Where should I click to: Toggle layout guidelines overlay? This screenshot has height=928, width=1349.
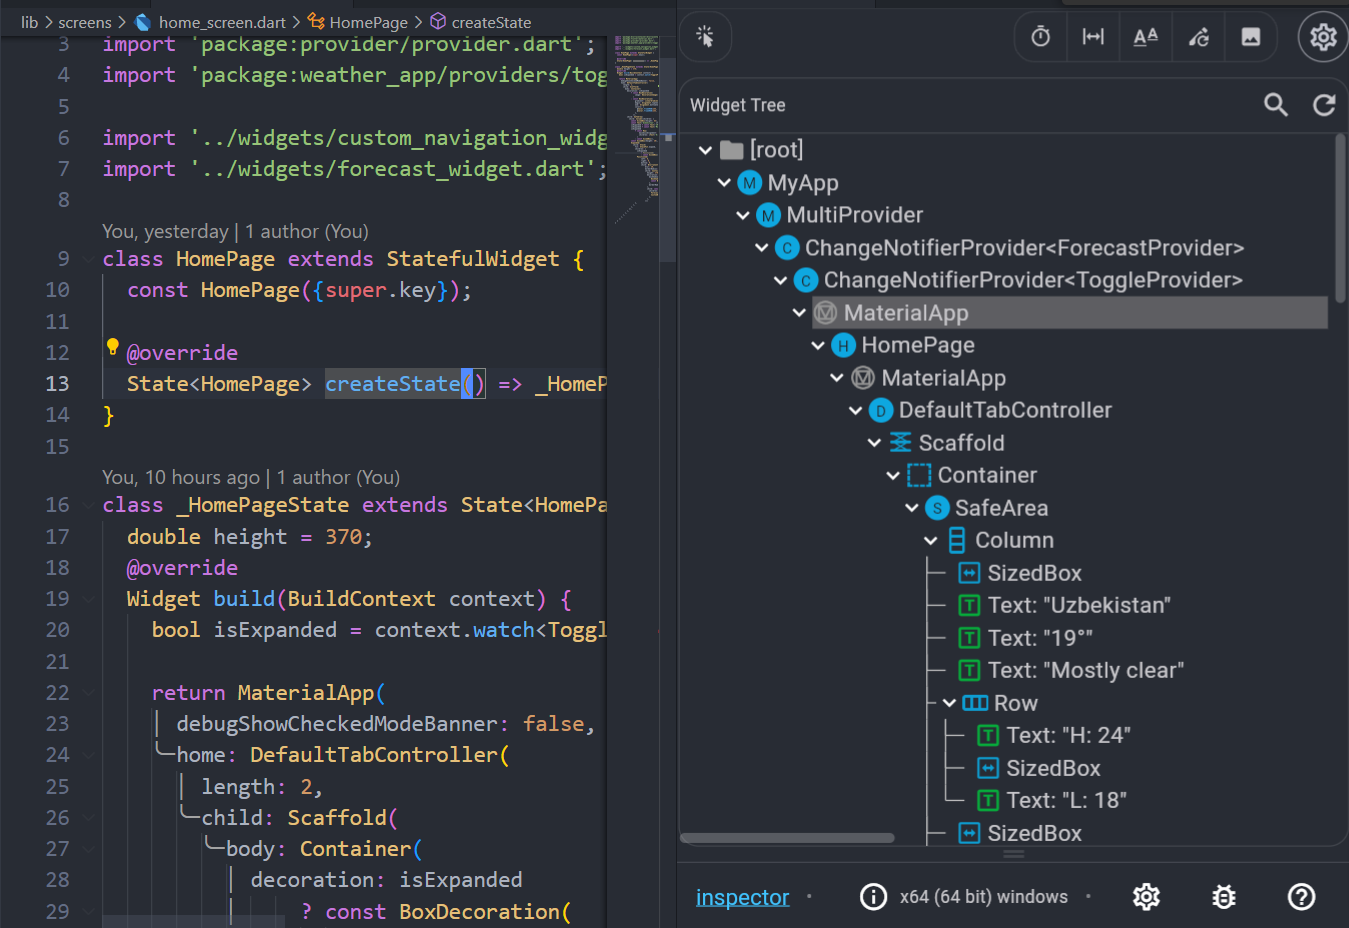click(x=1093, y=36)
